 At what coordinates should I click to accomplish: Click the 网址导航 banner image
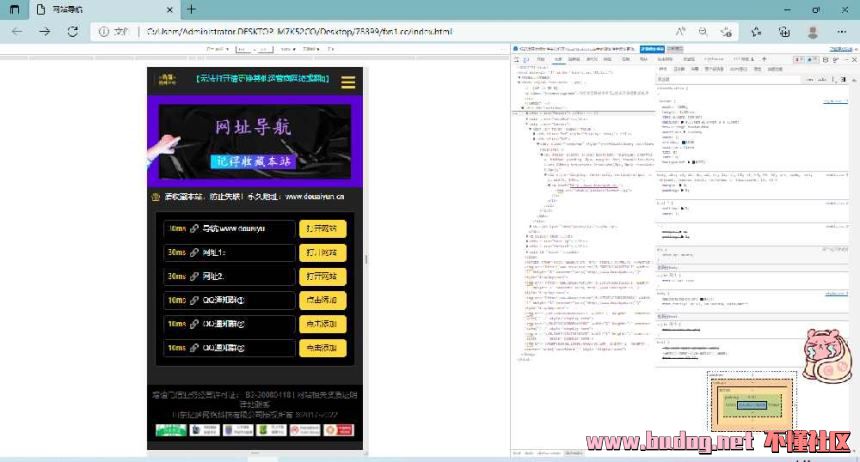pos(254,142)
